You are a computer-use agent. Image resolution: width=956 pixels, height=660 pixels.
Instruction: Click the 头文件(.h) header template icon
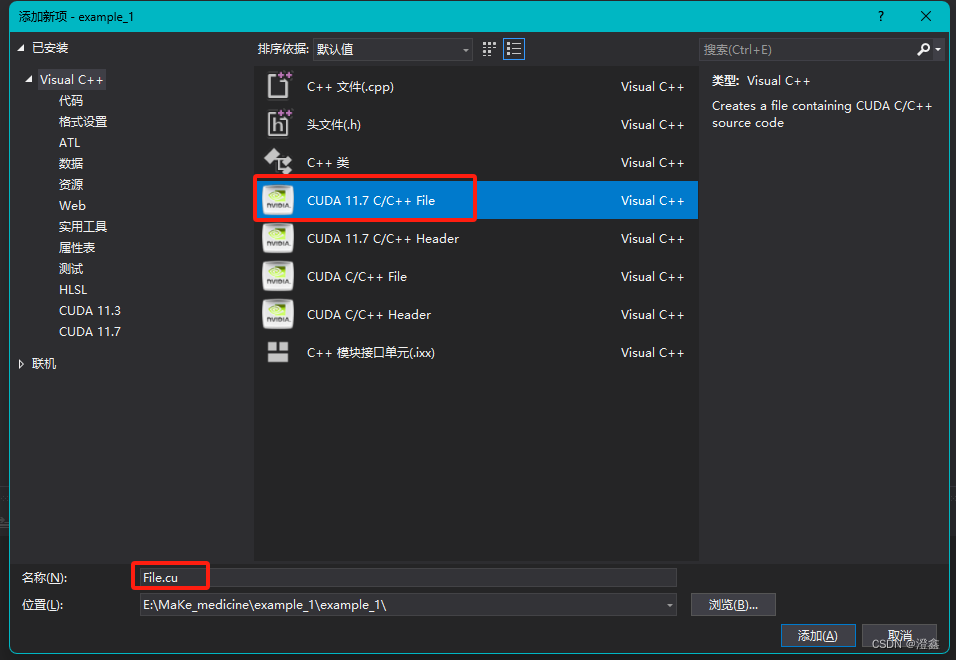click(278, 124)
